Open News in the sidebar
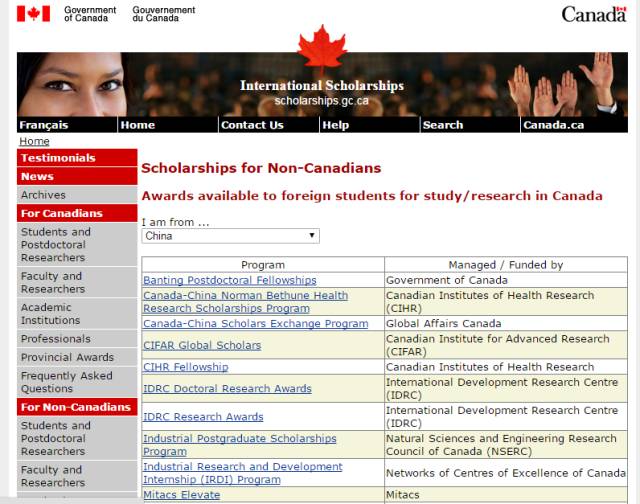This screenshot has height=504, width=640. tap(77, 176)
